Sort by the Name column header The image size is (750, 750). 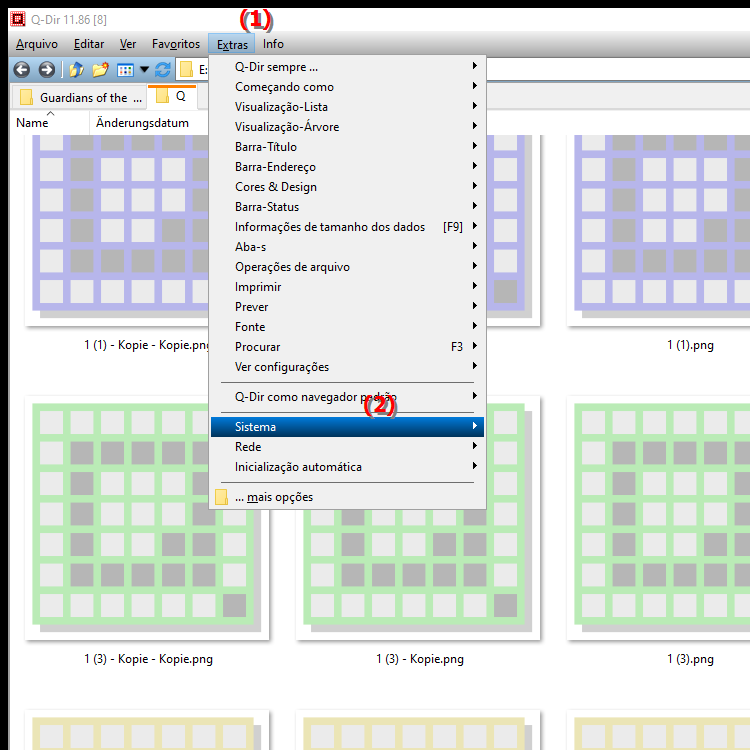(x=49, y=123)
